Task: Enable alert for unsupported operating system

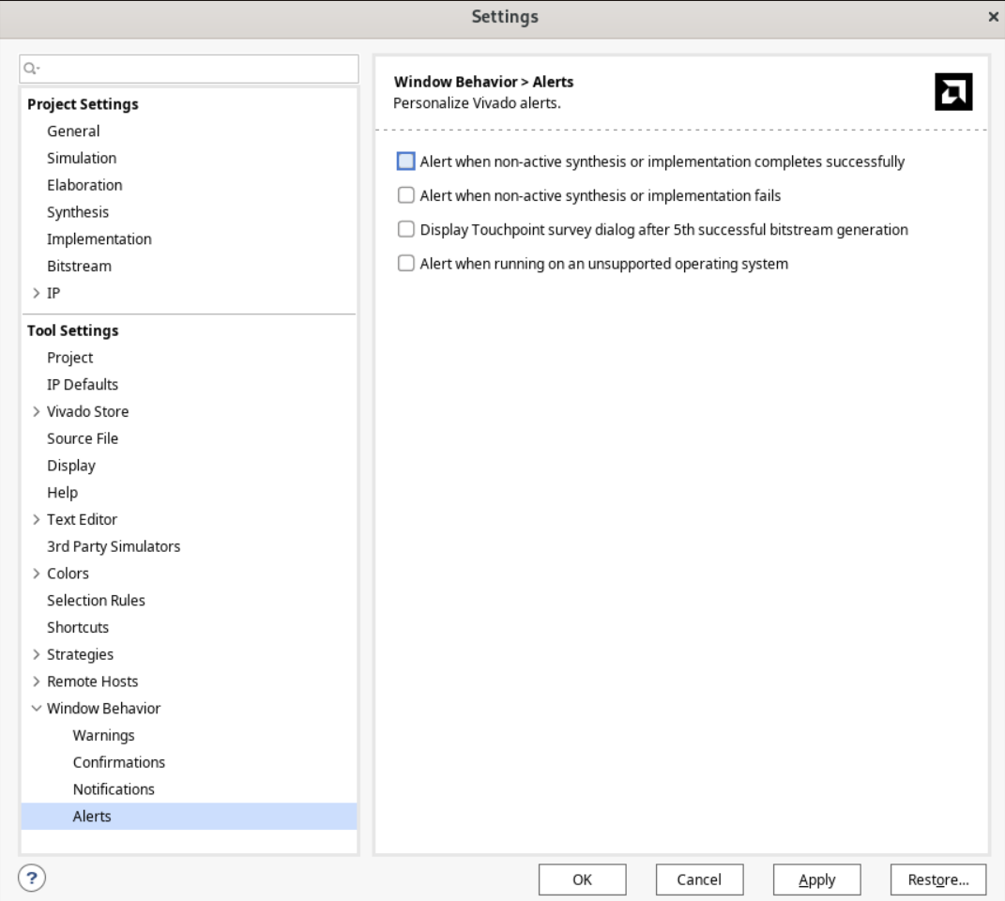Action: pyautogui.click(x=406, y=263)
